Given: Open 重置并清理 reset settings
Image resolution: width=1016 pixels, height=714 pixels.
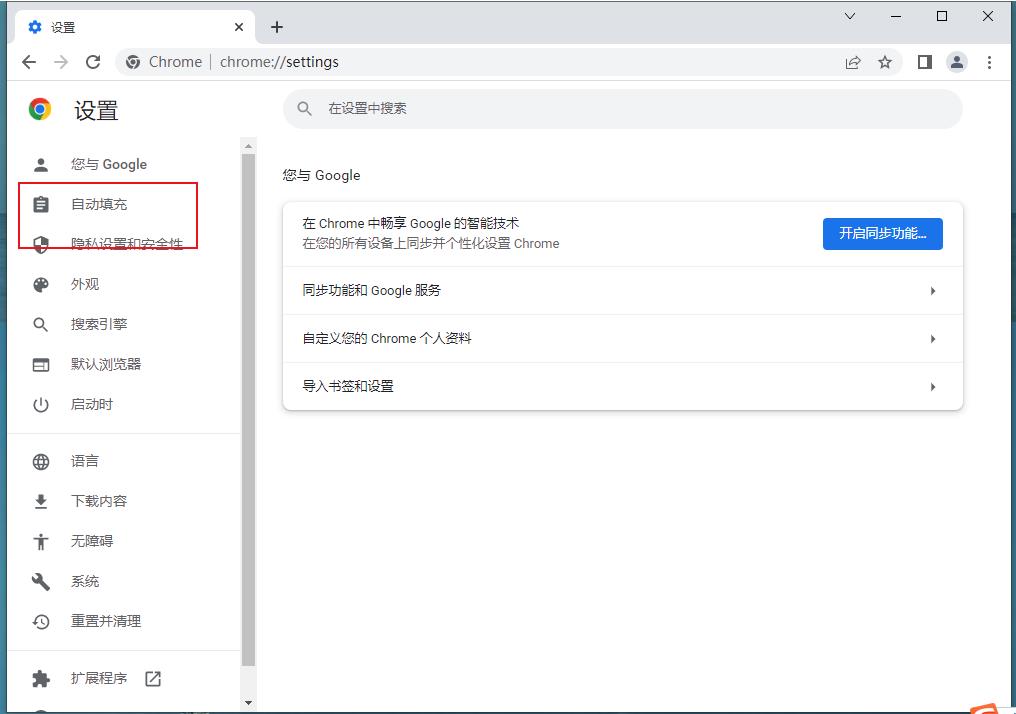Looking at the screenshot, I should [x=107, y=621].
